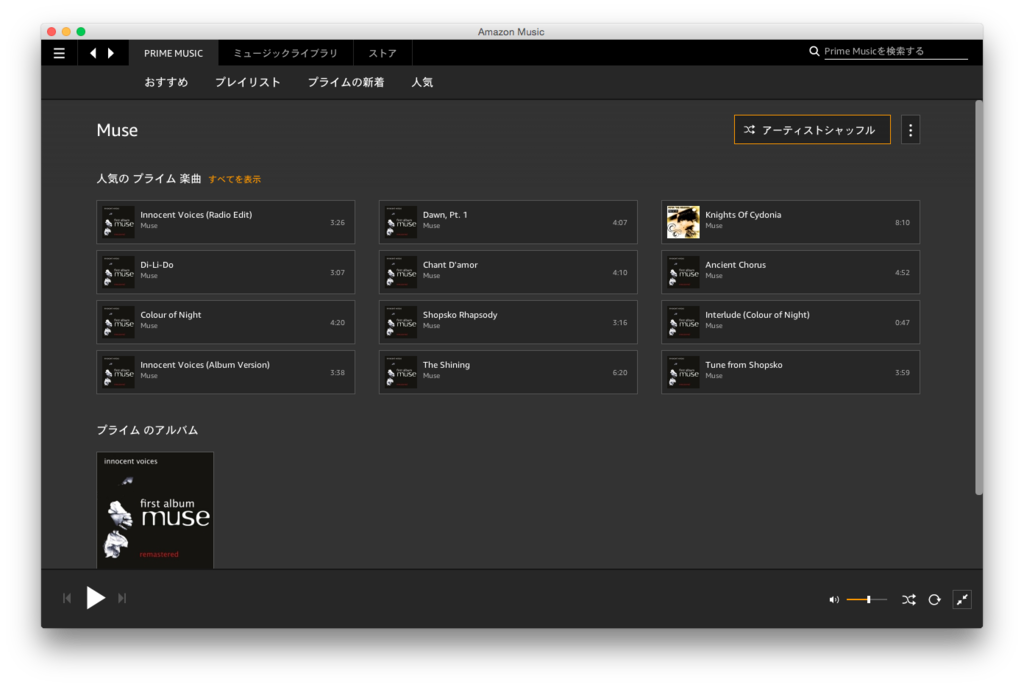This screenshot has height=687, width=1024.
Task: Click the Muse artist name under Knights Of Cydonia
Action: tap(714, 226)
